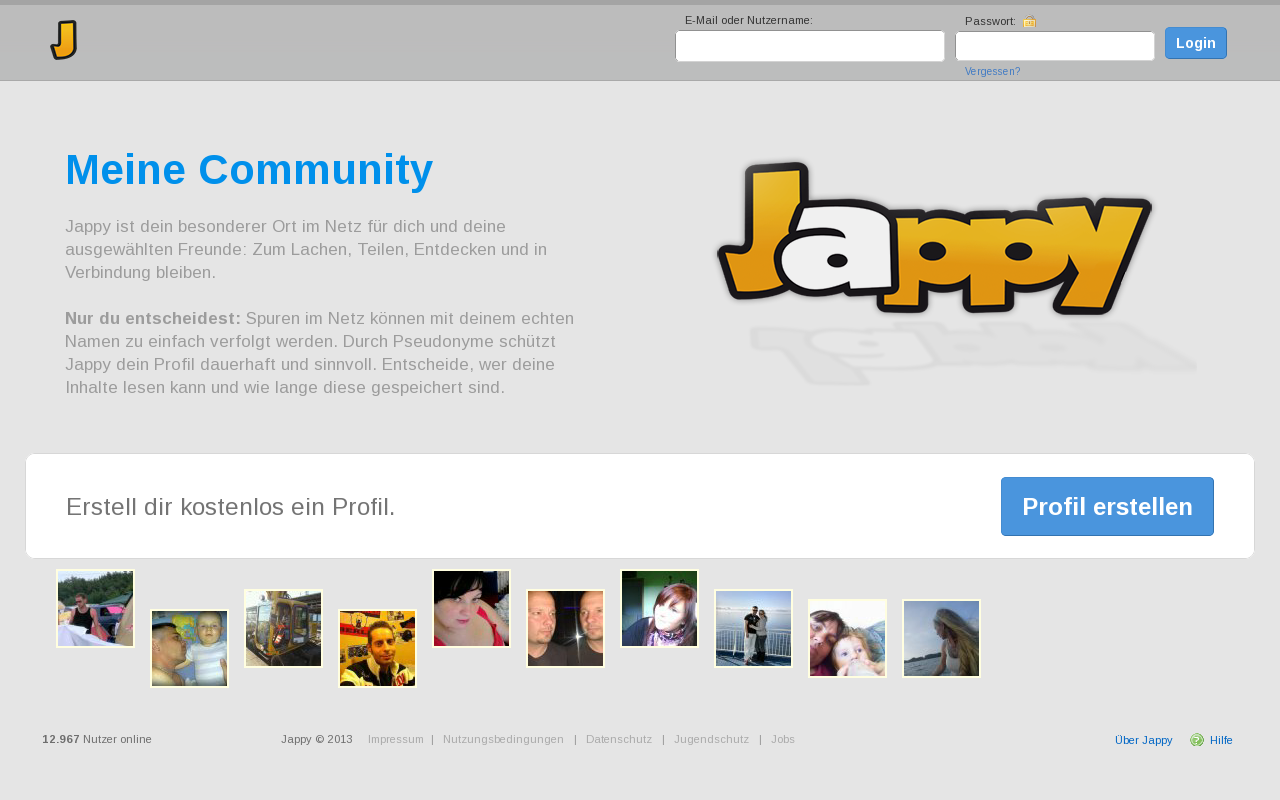
Task: Open the Hilfe link
Action: [1221, 741]
